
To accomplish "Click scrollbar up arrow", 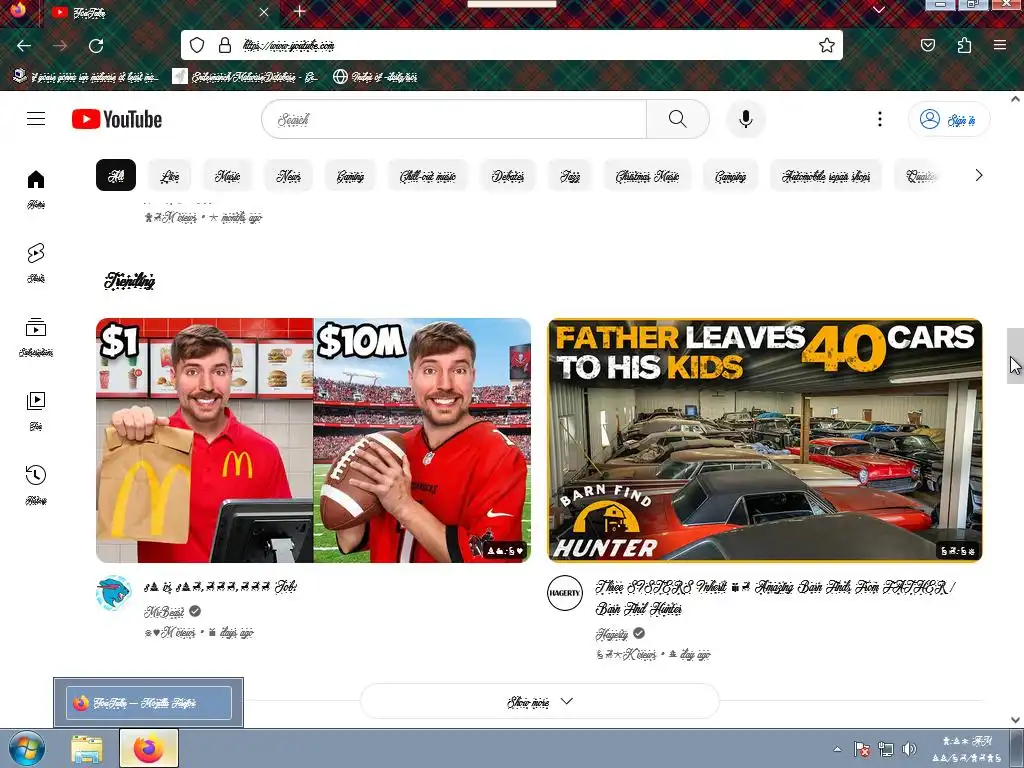I will tap(1016, 99).
